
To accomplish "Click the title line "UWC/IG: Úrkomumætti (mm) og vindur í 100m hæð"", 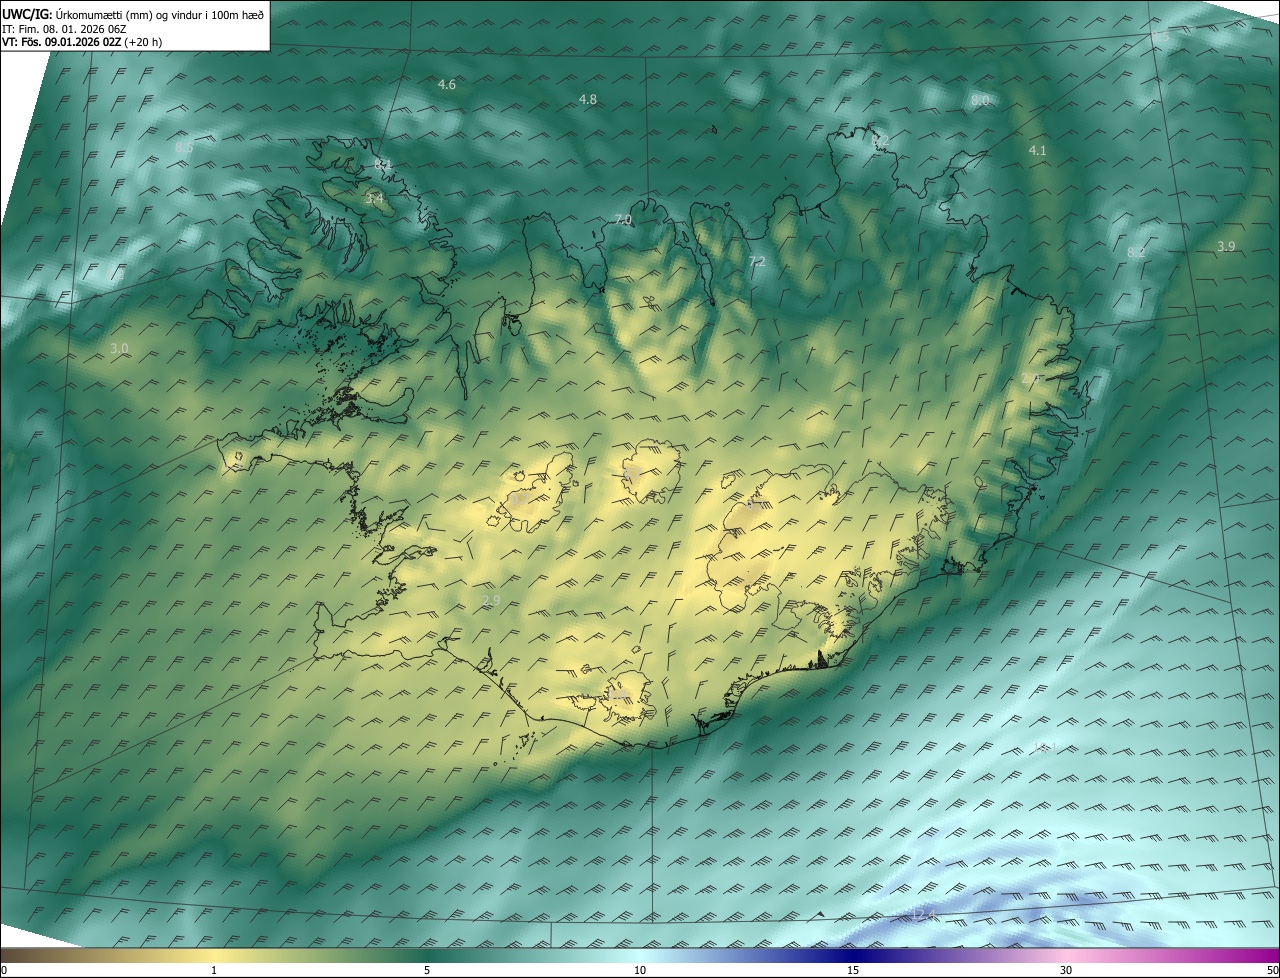I will 133,14.
